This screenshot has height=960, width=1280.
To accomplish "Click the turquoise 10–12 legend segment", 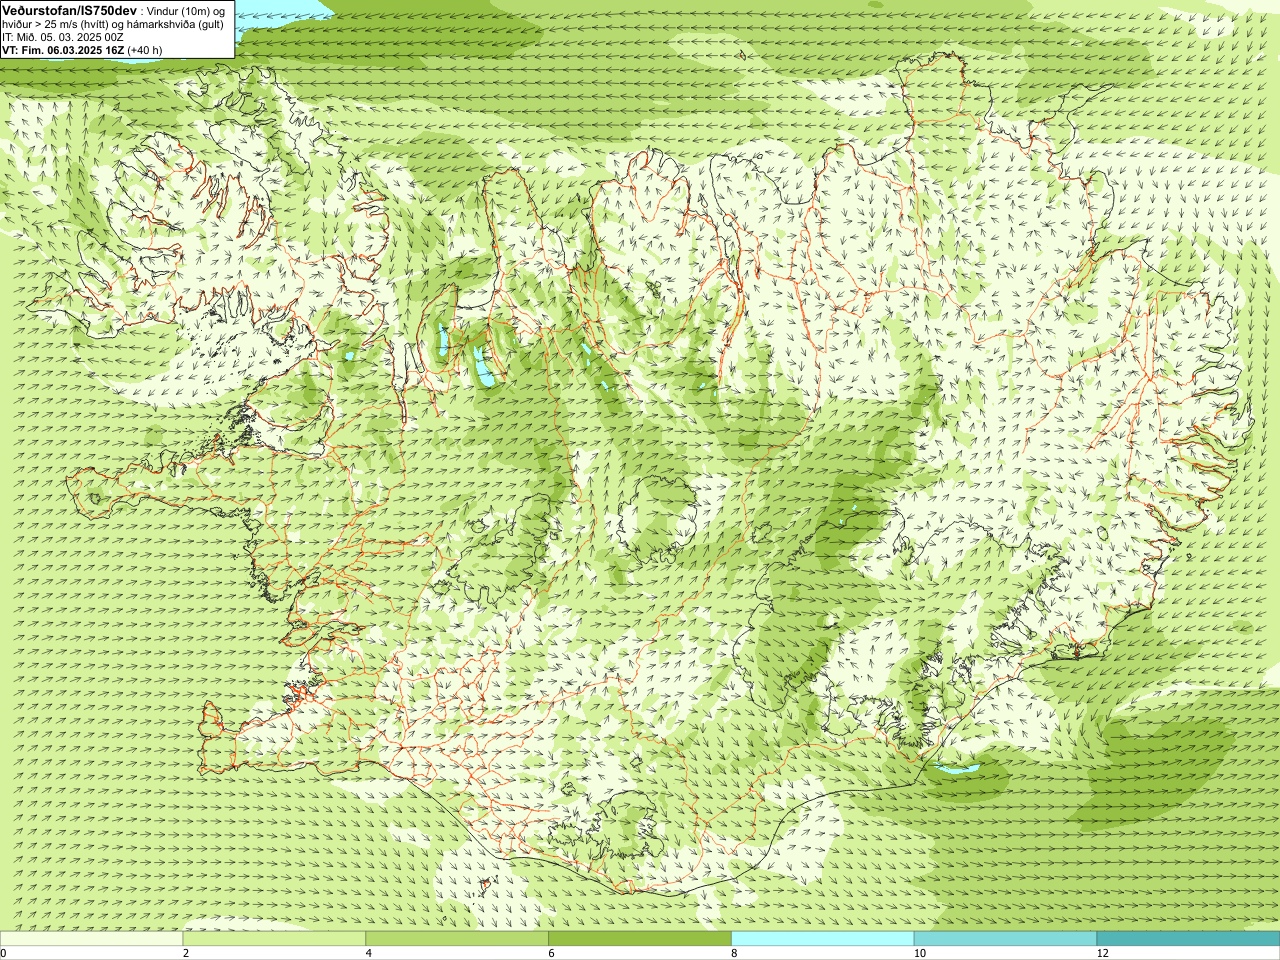I will (1005, 939).
